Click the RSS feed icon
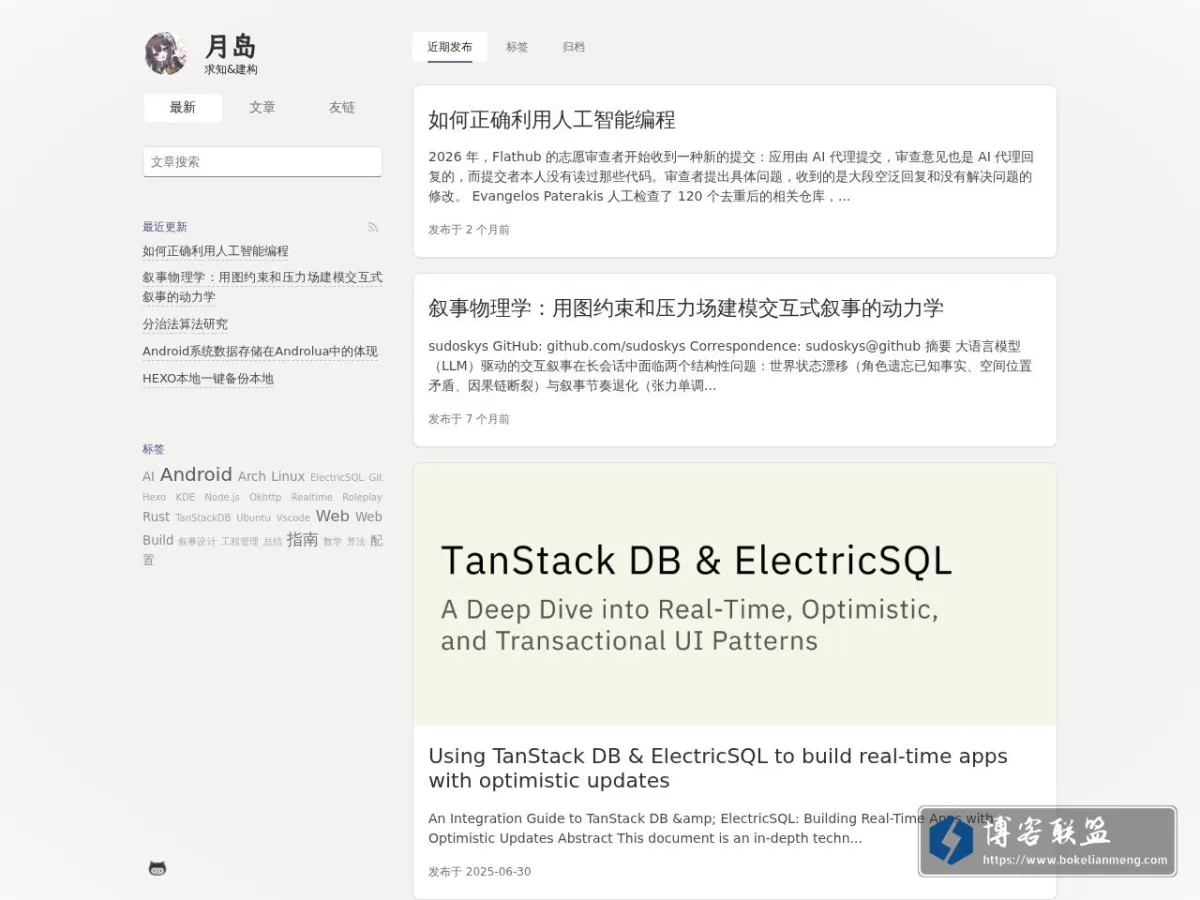The image size is (1200, 900). [x=373, y=227]
